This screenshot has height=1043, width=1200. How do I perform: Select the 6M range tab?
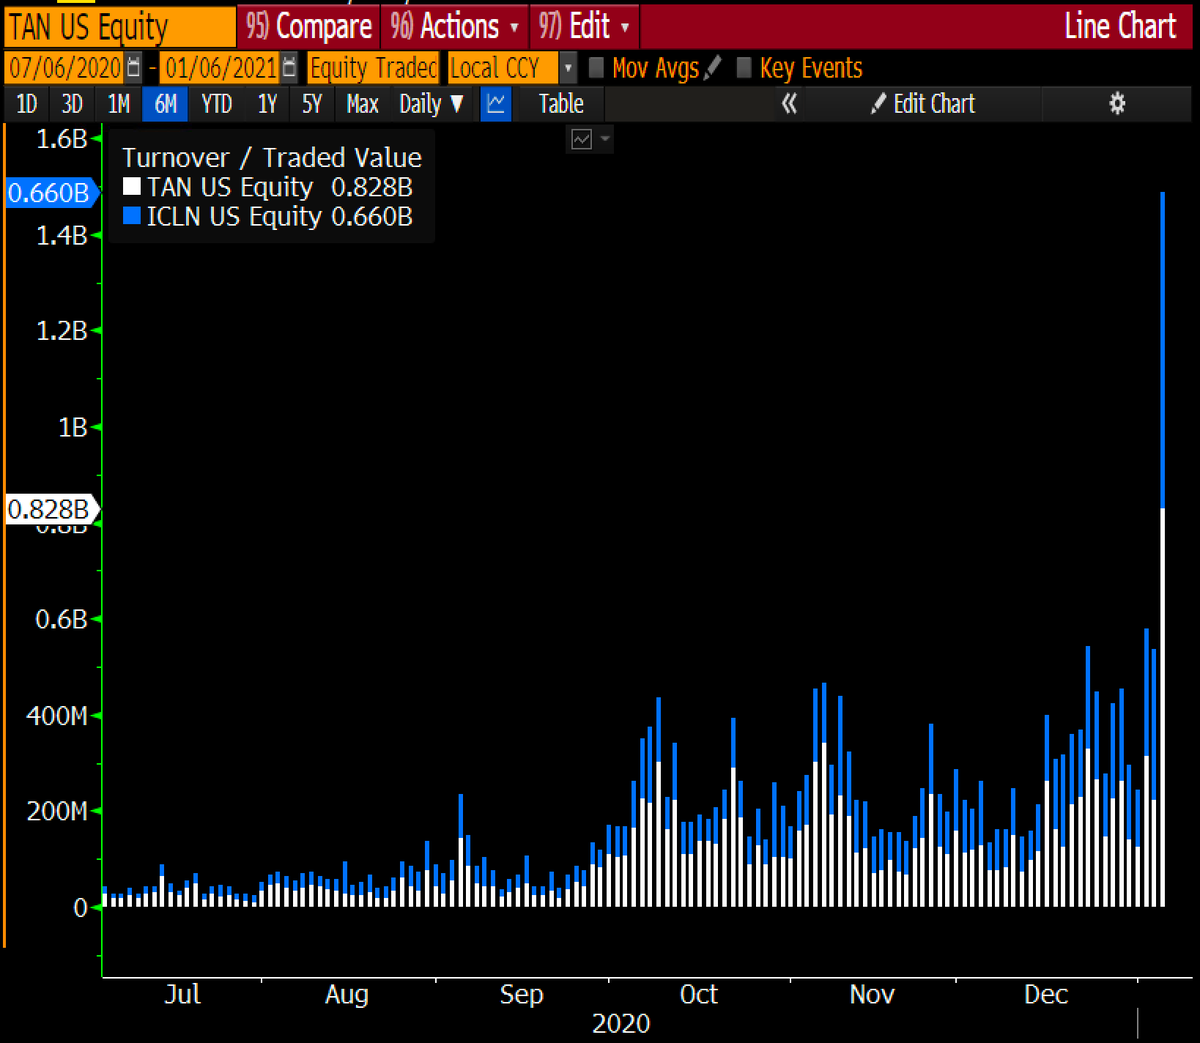(x=165, y=104)
